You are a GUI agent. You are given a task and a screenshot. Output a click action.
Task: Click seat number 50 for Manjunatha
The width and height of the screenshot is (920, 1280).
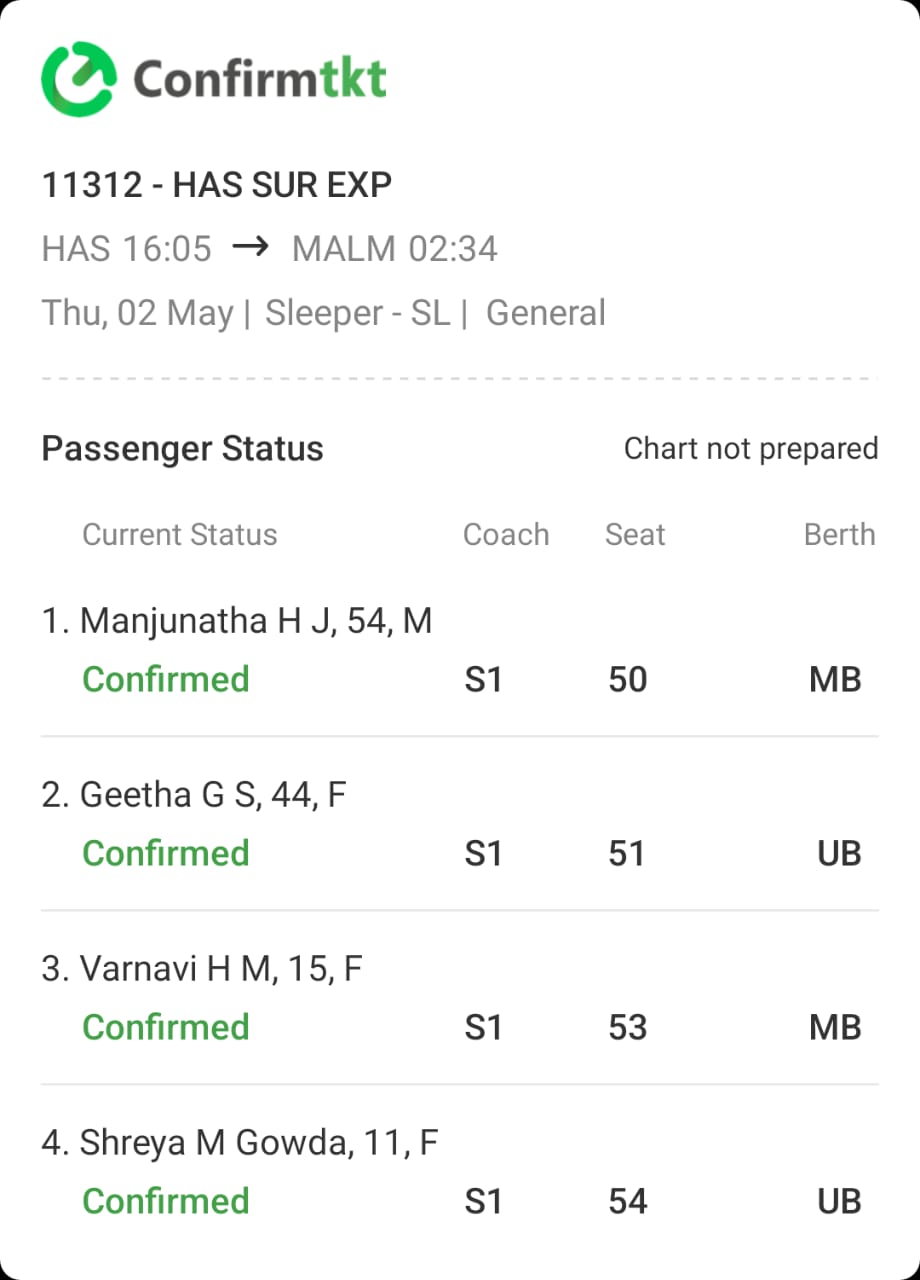[627, 679]
